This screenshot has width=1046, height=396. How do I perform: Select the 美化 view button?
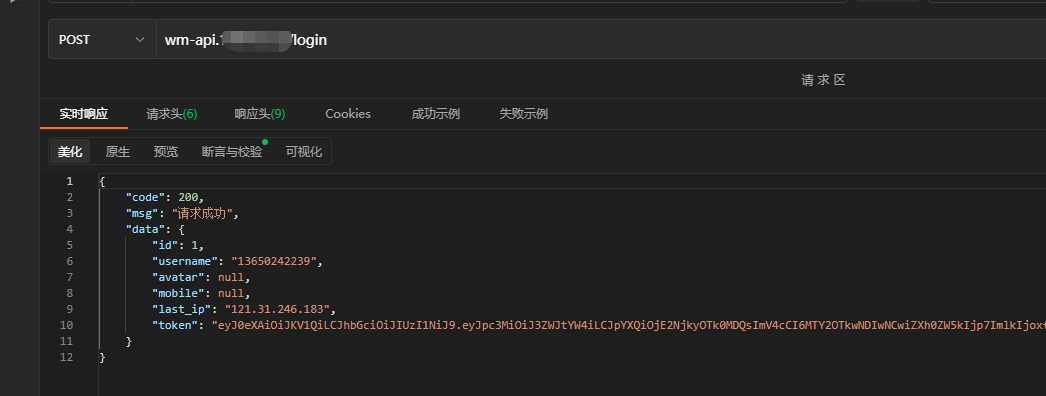click(x=70, y=151)
